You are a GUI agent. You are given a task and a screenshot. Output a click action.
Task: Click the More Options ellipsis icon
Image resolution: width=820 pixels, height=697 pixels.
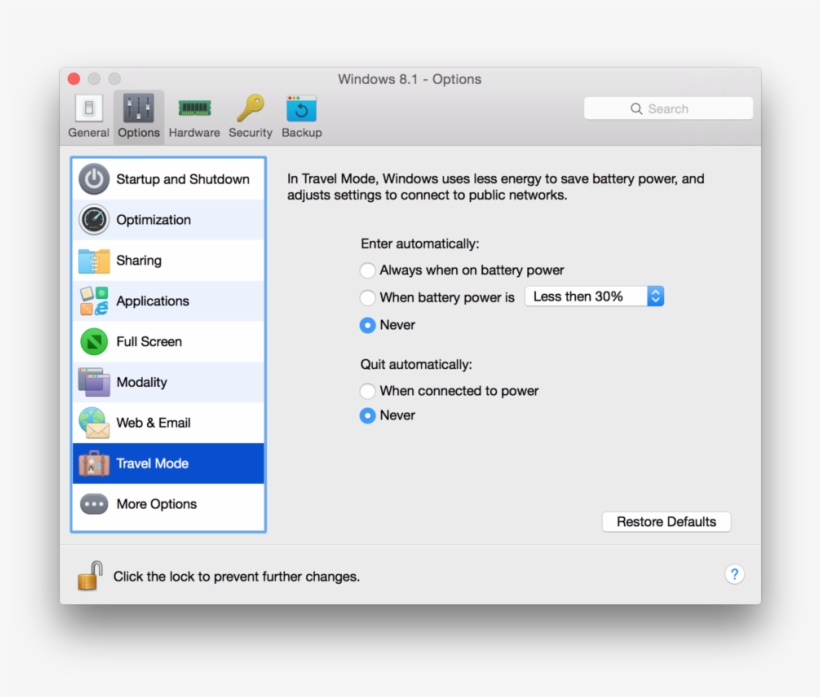click(94, 504)
